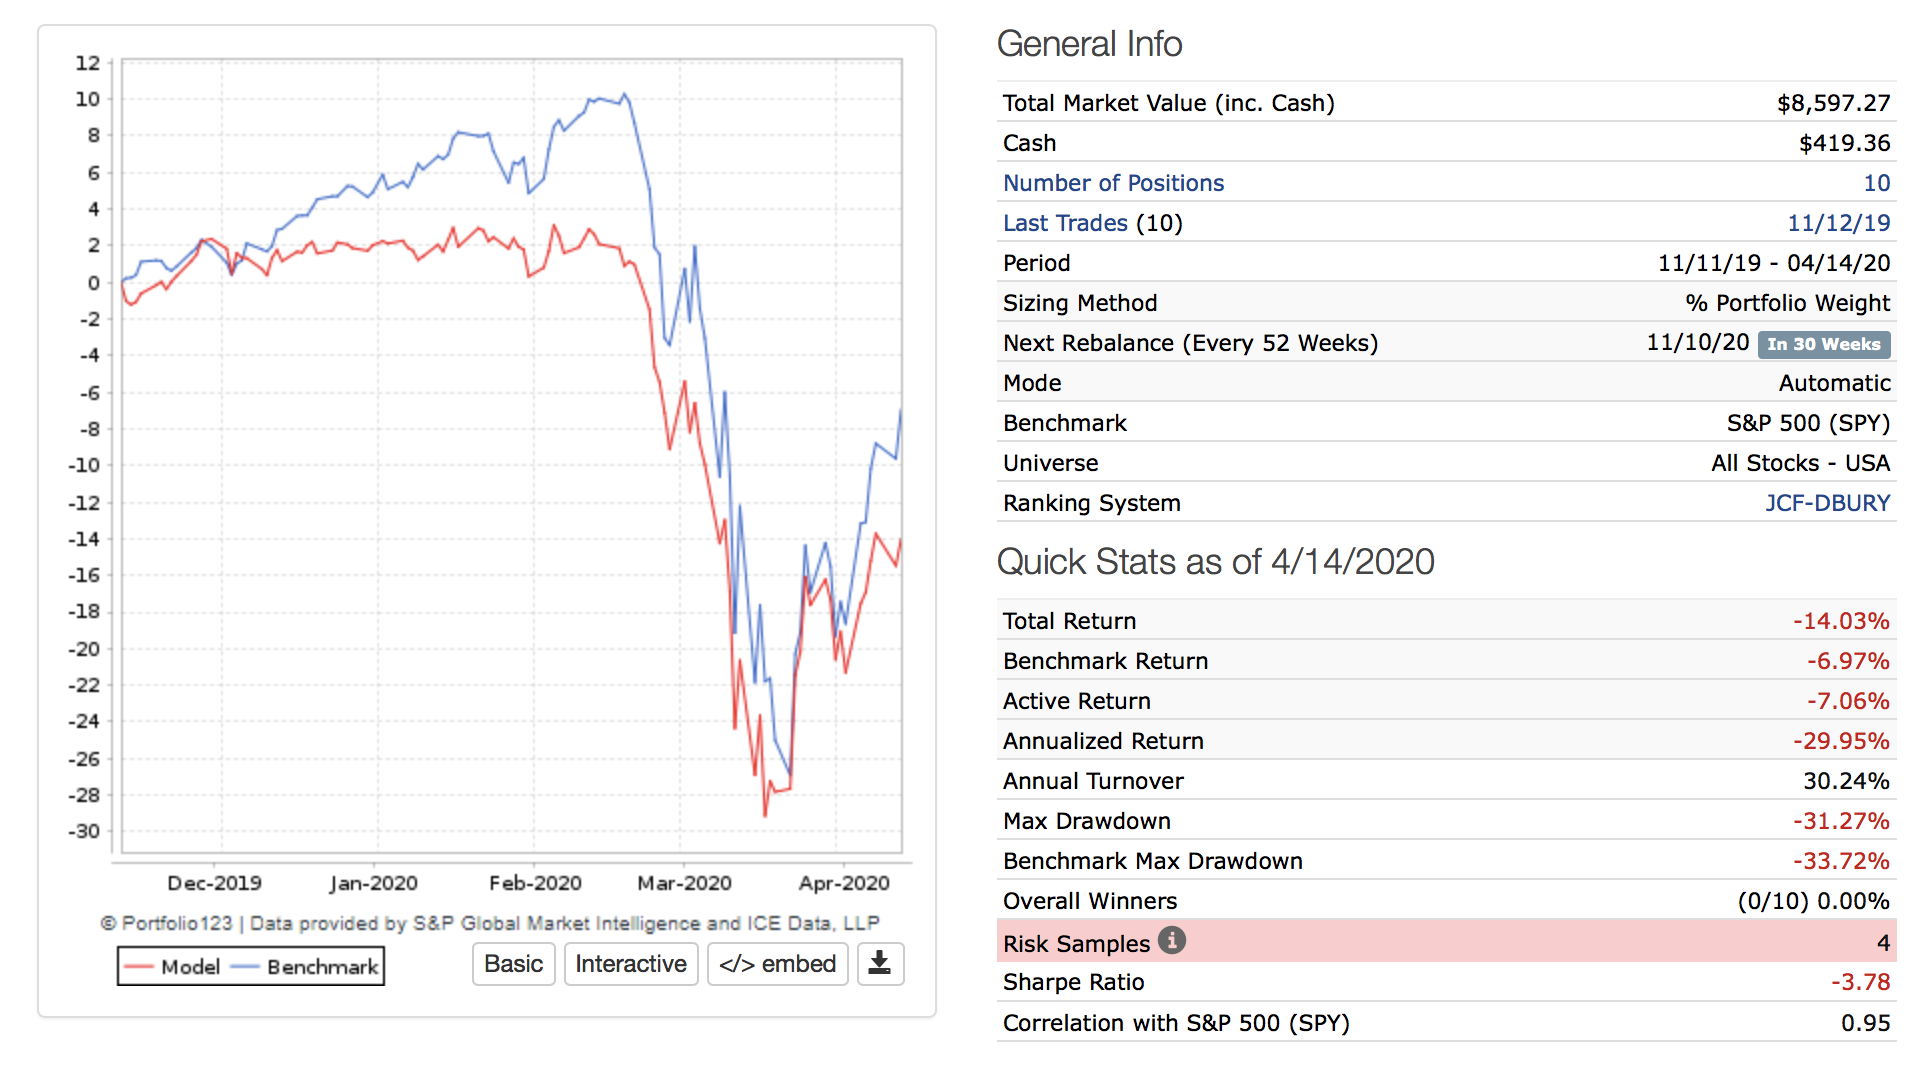Click the download chart icon

(880, 964)
